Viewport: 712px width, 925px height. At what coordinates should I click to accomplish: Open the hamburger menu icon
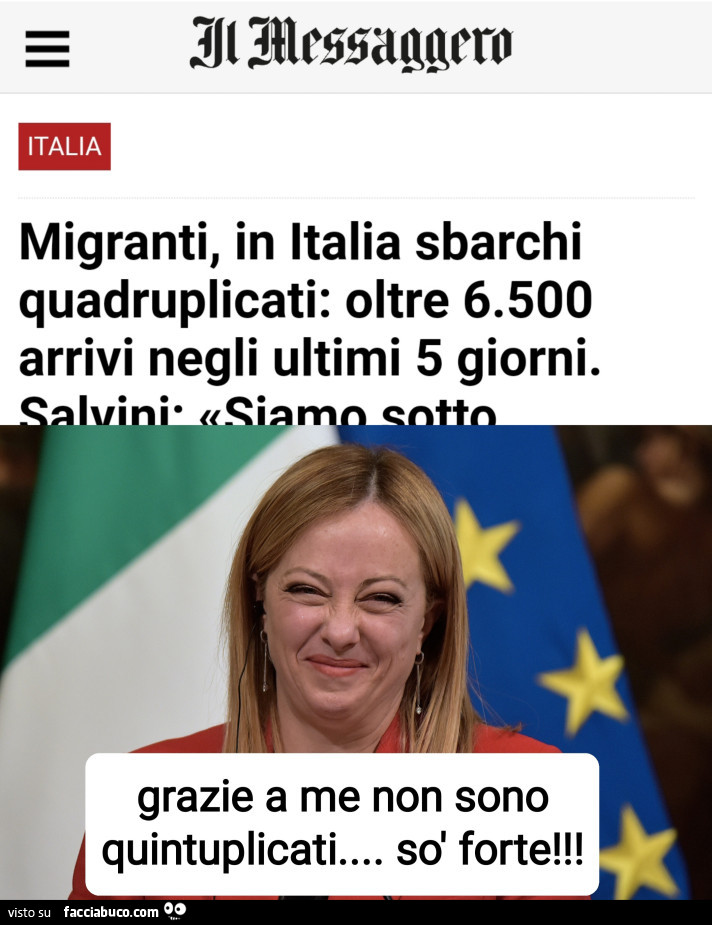coord(47,48)
